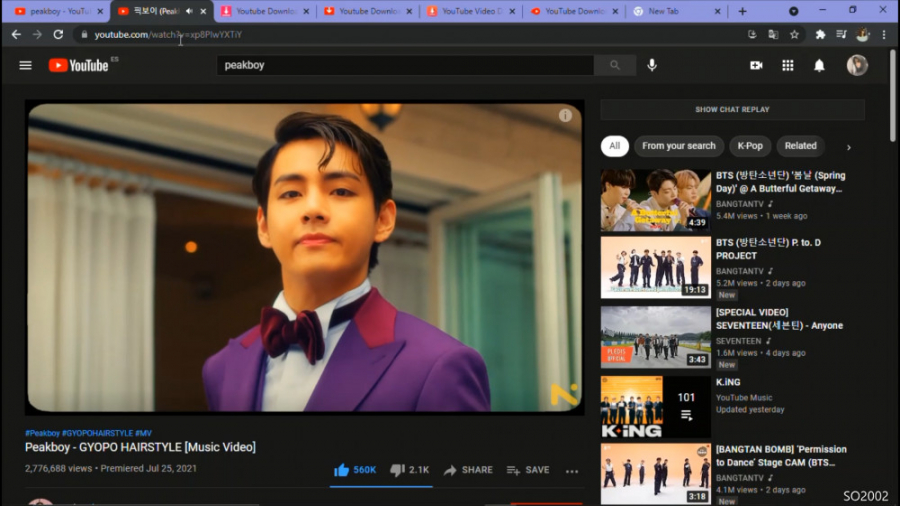
Task: Show chat replay
Action: pos(732,110)
